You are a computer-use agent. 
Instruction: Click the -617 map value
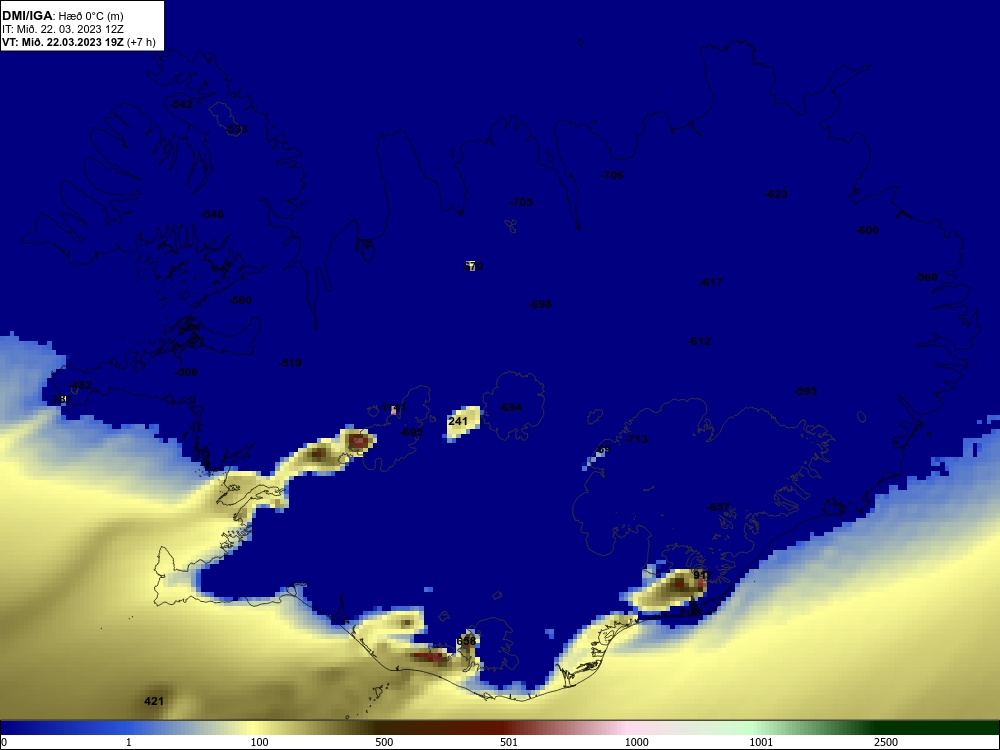(711, 282)
